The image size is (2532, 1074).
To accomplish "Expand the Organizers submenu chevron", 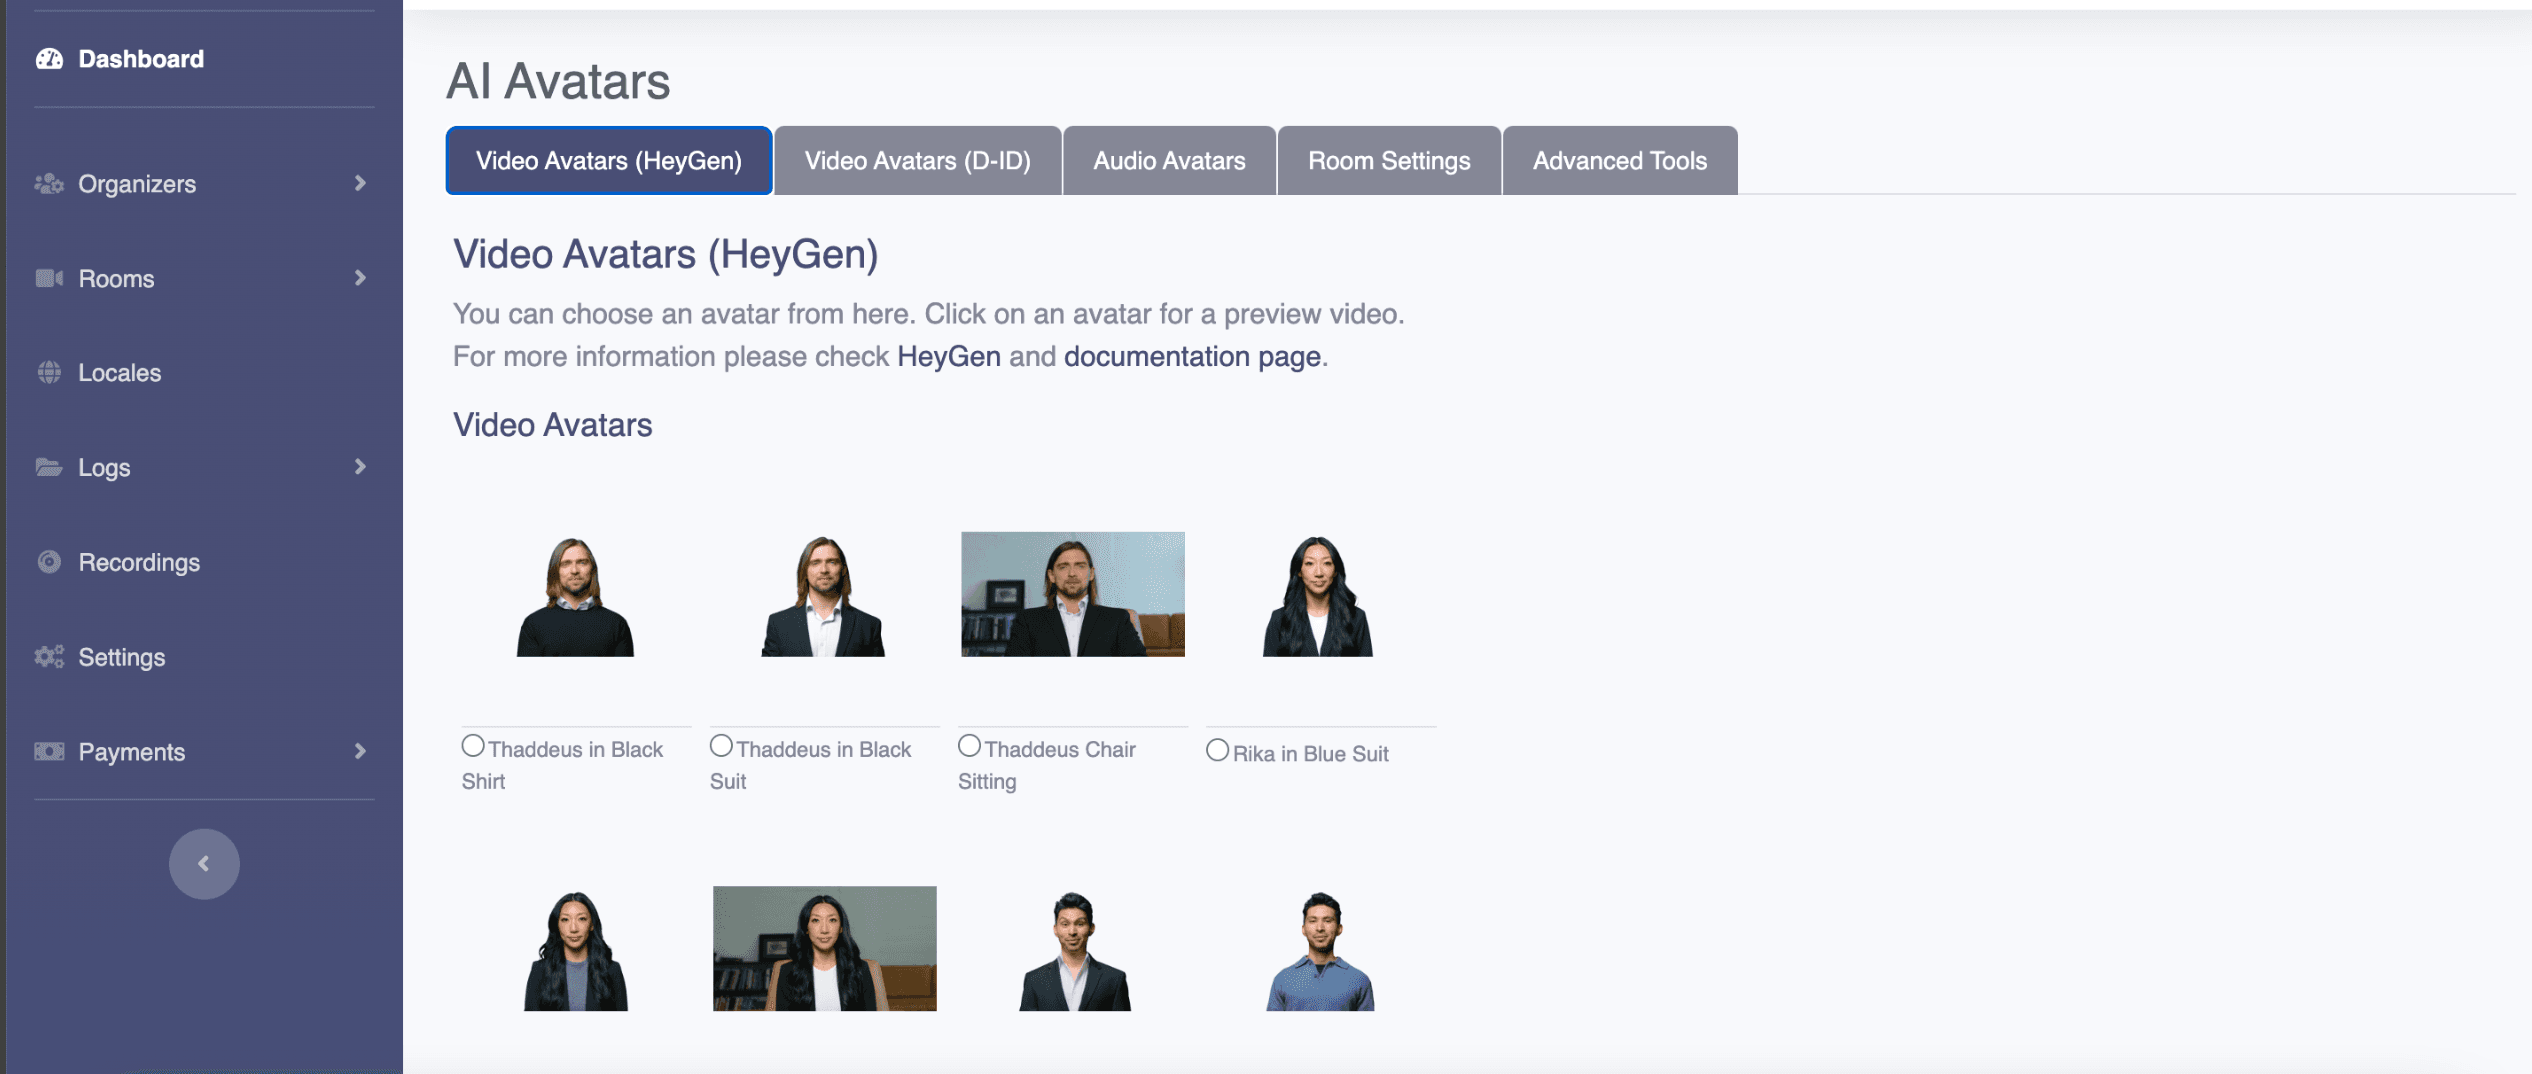I will [x=360, y=183].
